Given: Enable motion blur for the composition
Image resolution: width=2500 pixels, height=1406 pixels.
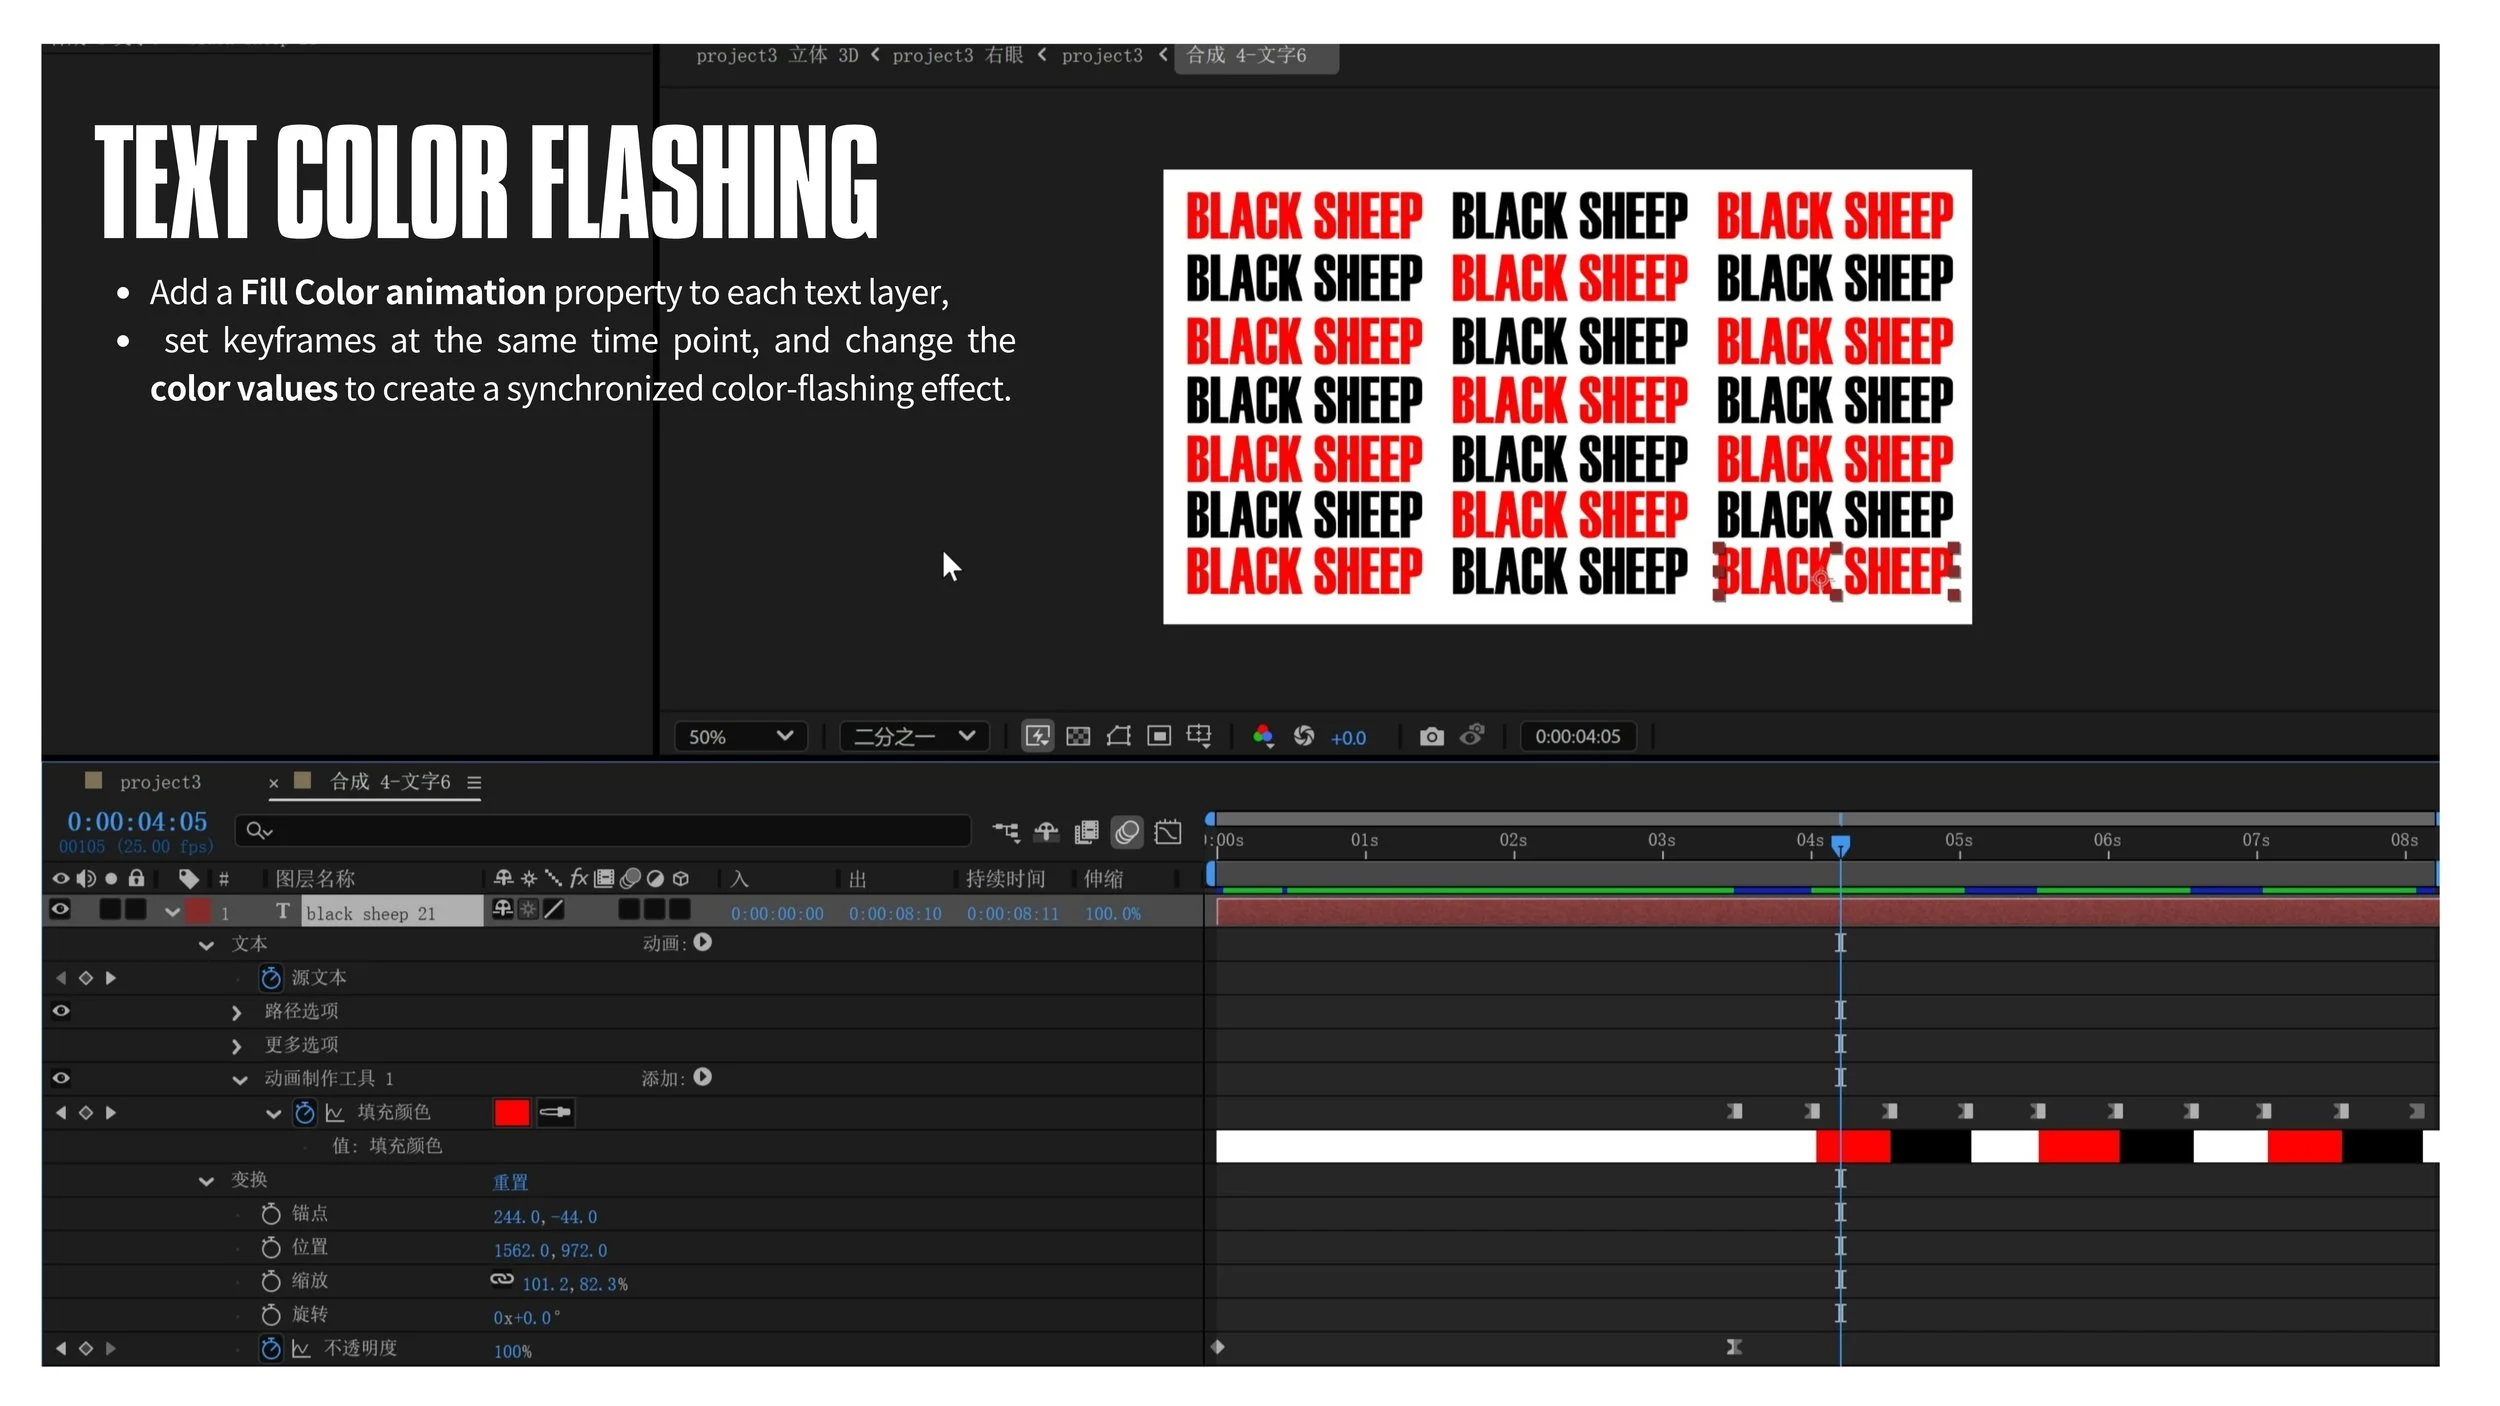Looking at the screenshot, I should [1127, 832].
